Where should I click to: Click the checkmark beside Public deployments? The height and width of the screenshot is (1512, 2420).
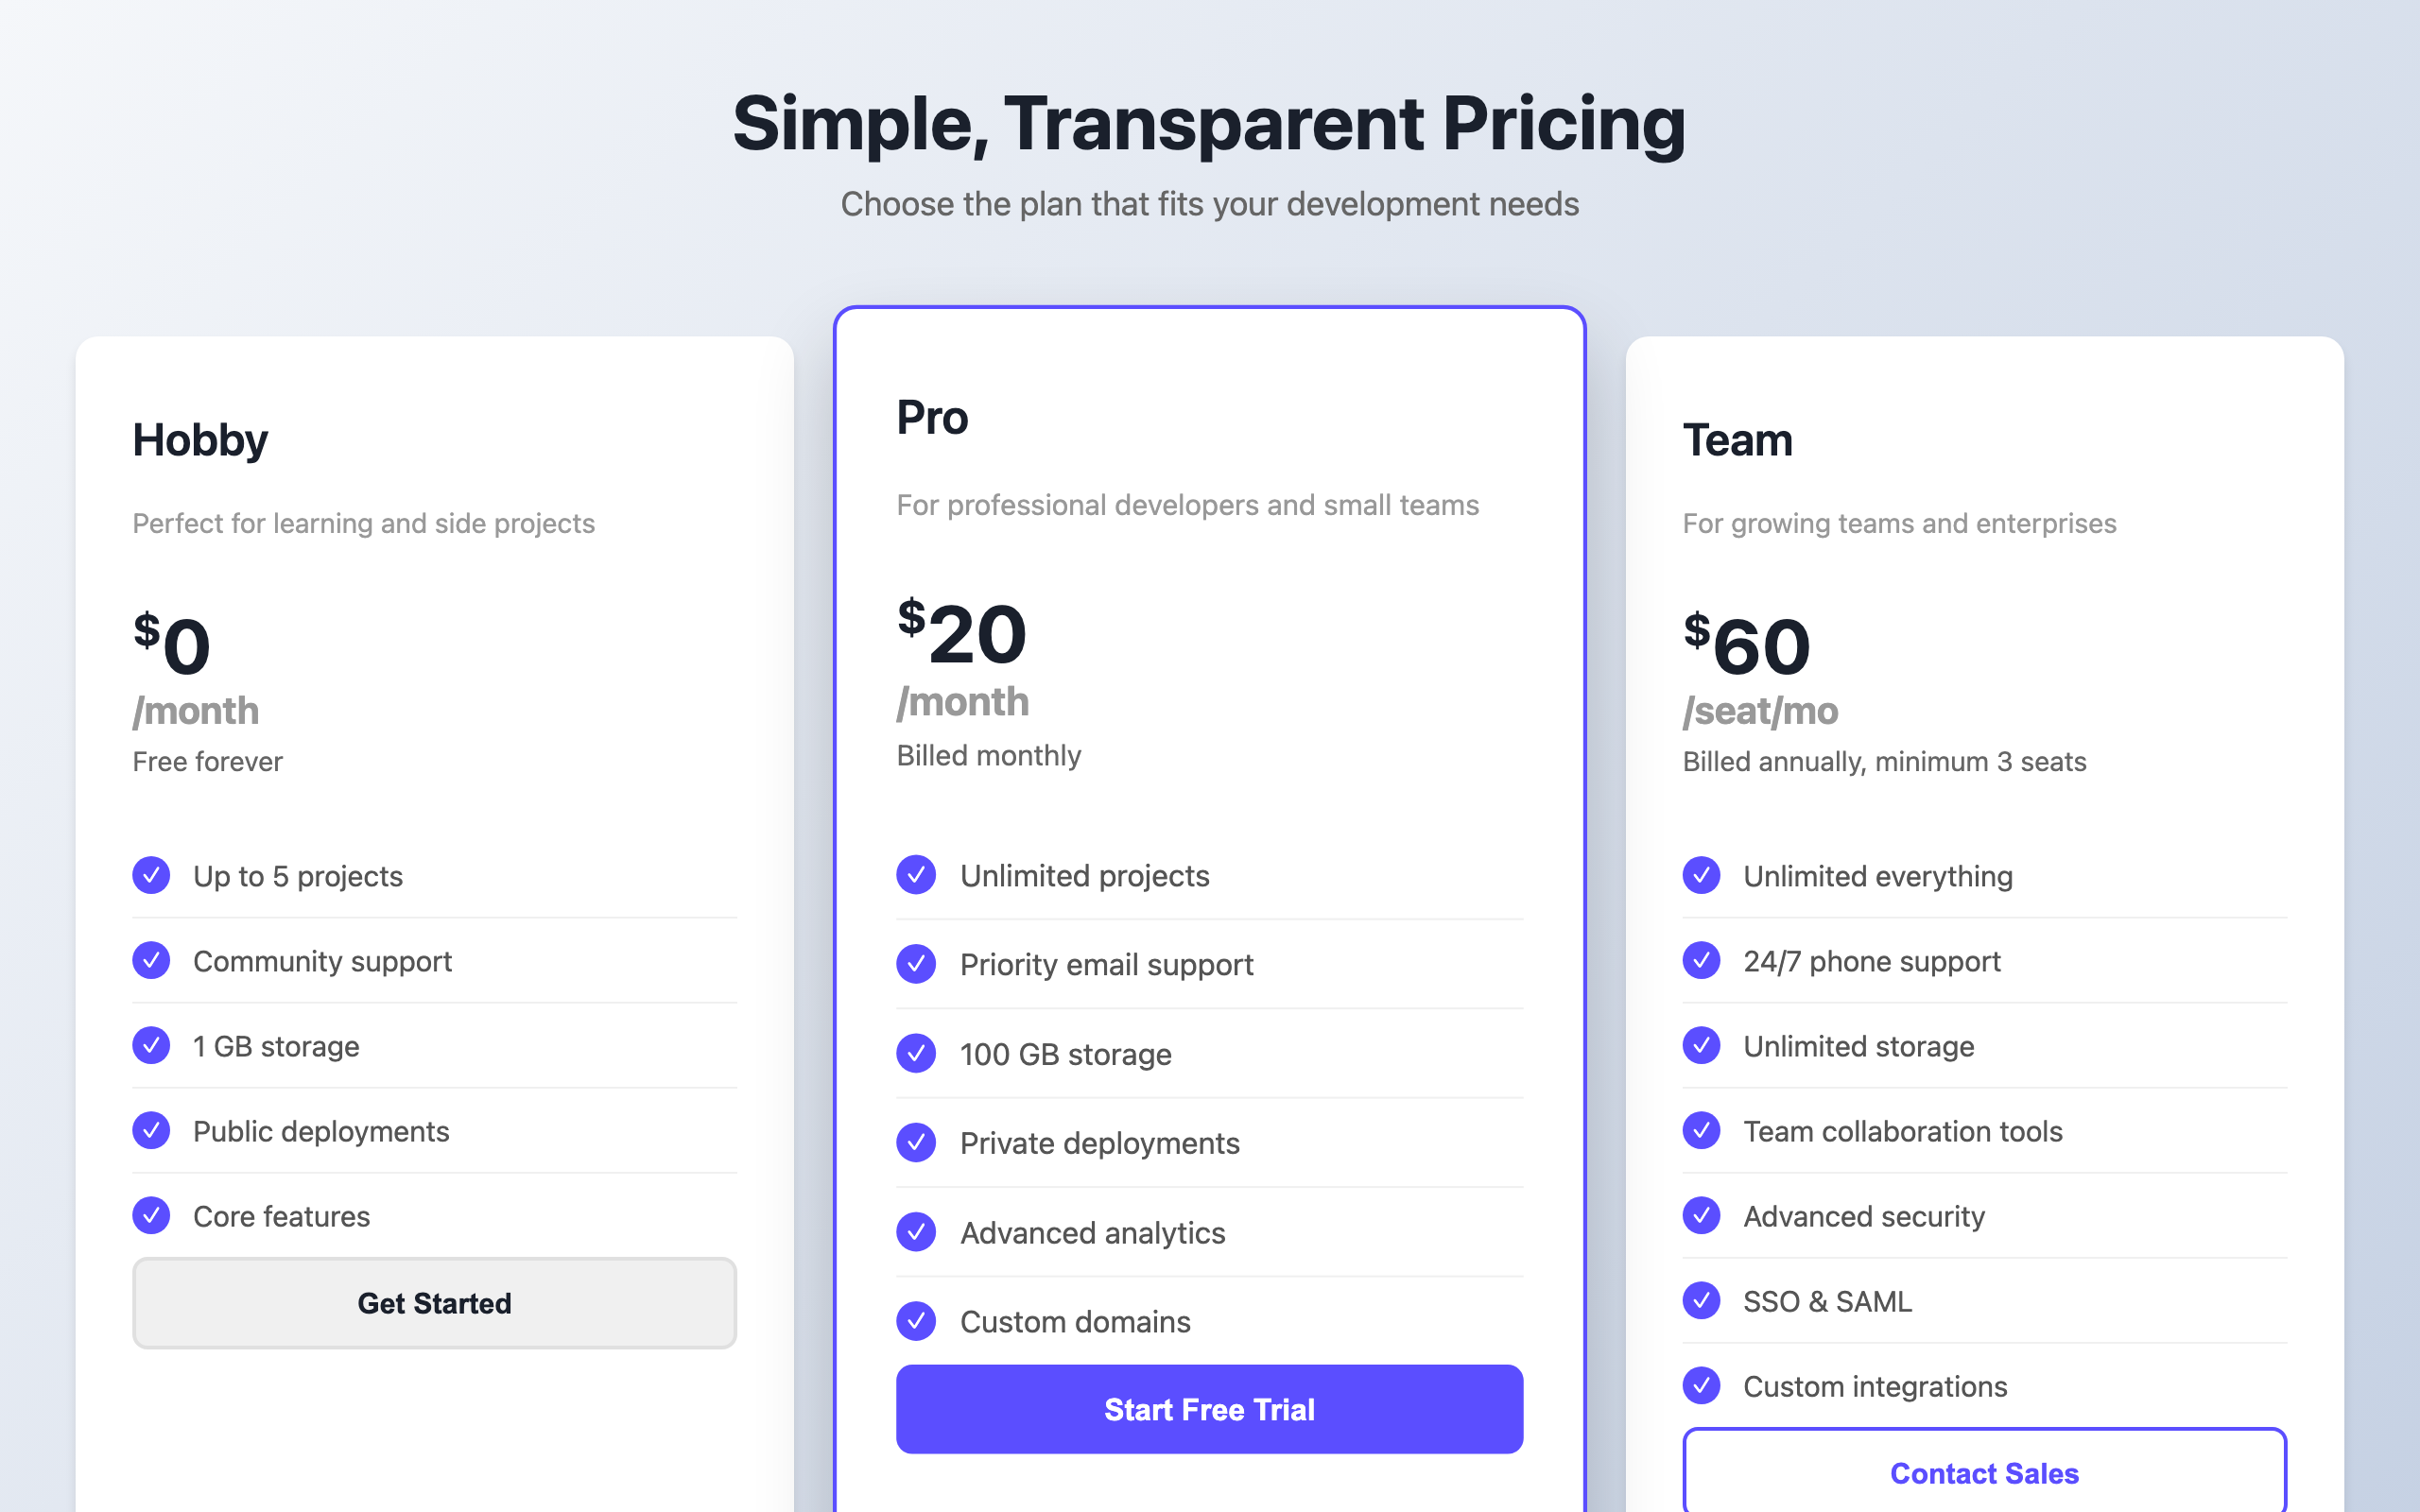pyautogui.click(x=151, y=1130)
